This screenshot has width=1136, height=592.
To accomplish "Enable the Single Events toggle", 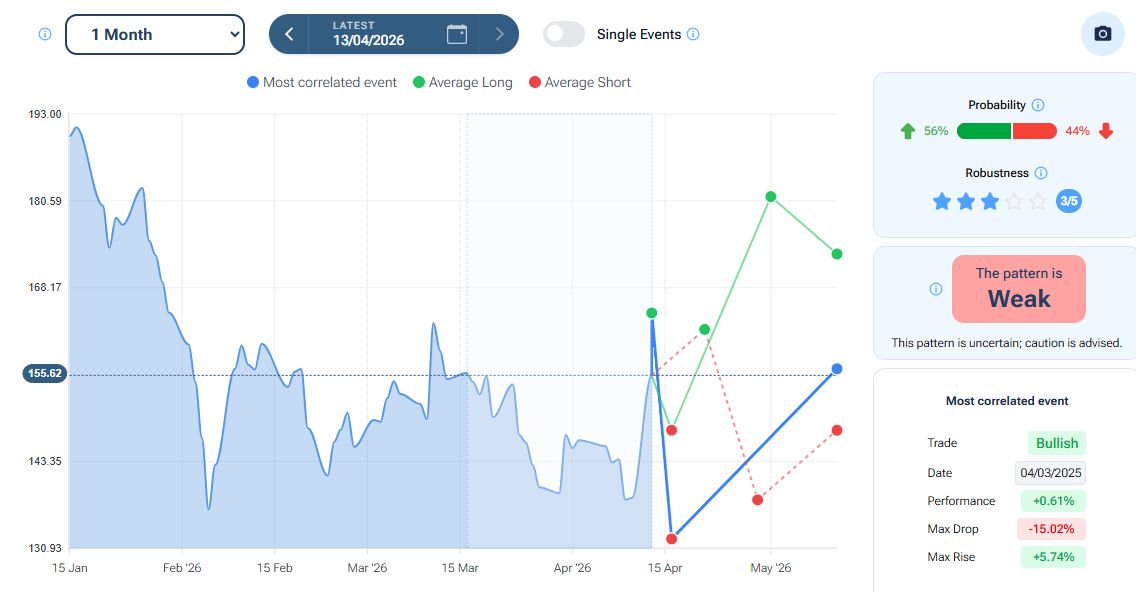I will [564, 34].
